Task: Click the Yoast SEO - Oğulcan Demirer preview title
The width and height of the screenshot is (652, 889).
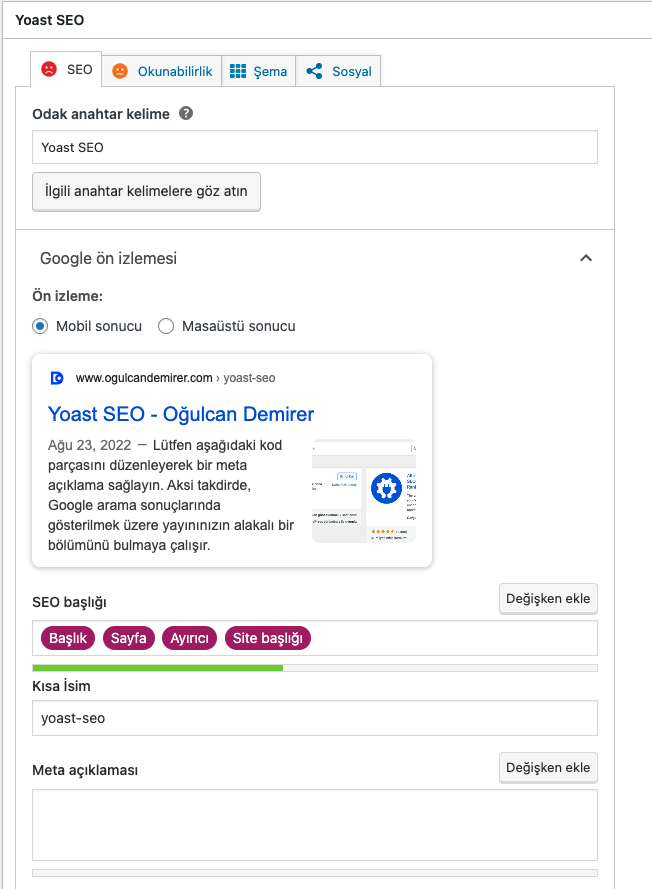Action: [x=181, y=414]
